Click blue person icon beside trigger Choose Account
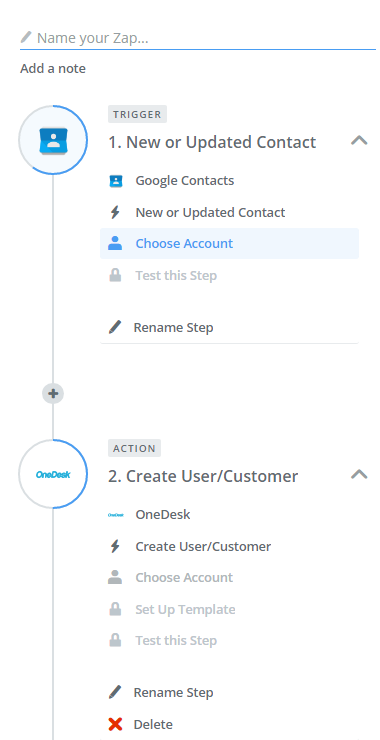 tap(115, 244)
